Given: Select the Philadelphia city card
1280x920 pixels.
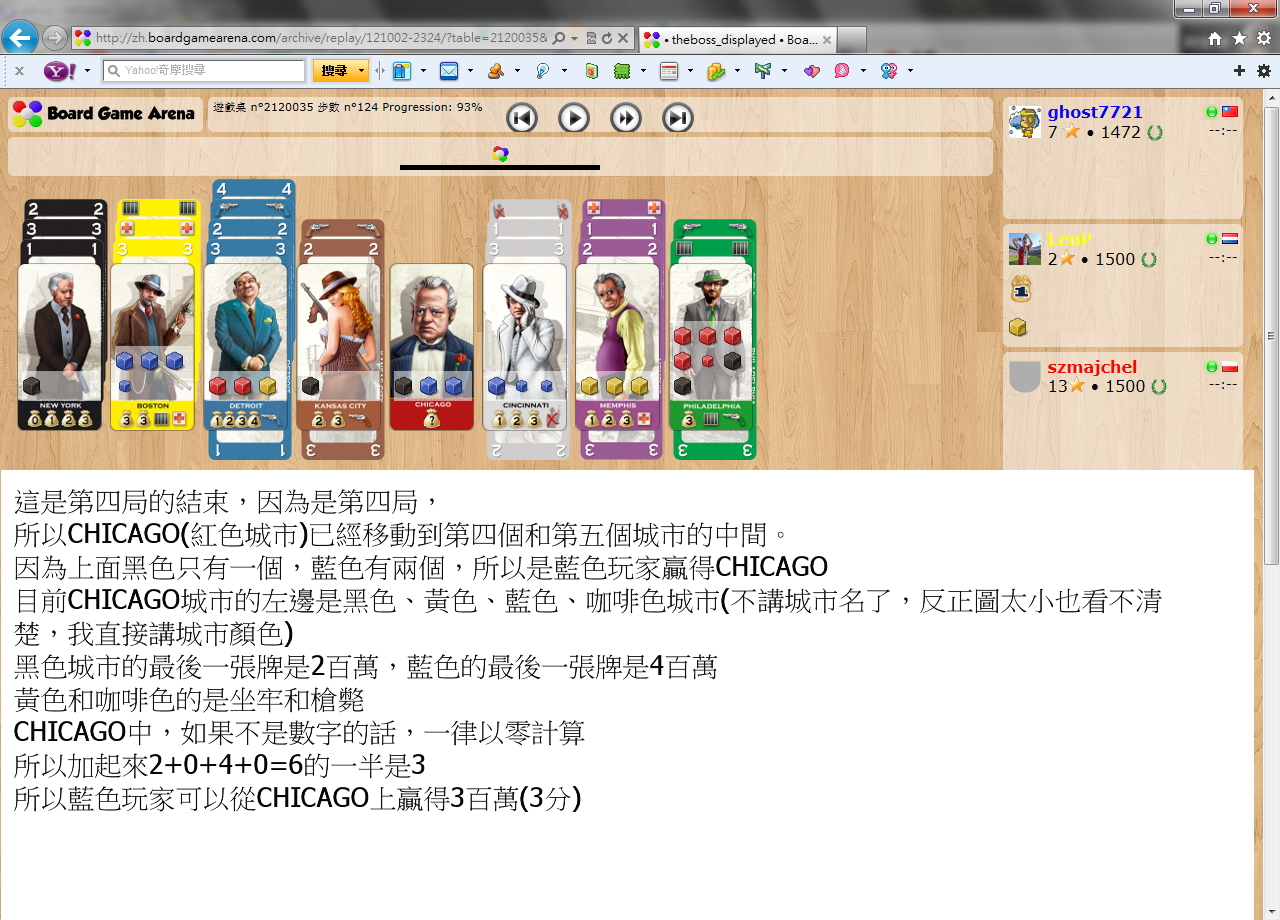Looking at the screenshot, I should coord(711,346).
